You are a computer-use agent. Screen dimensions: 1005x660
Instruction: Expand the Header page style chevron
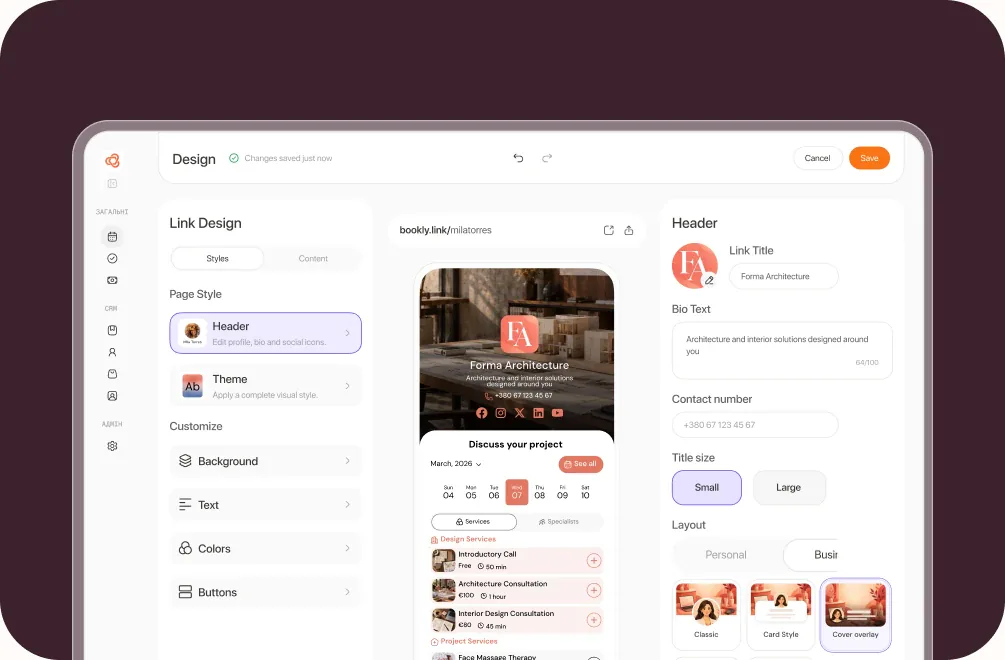347,333
